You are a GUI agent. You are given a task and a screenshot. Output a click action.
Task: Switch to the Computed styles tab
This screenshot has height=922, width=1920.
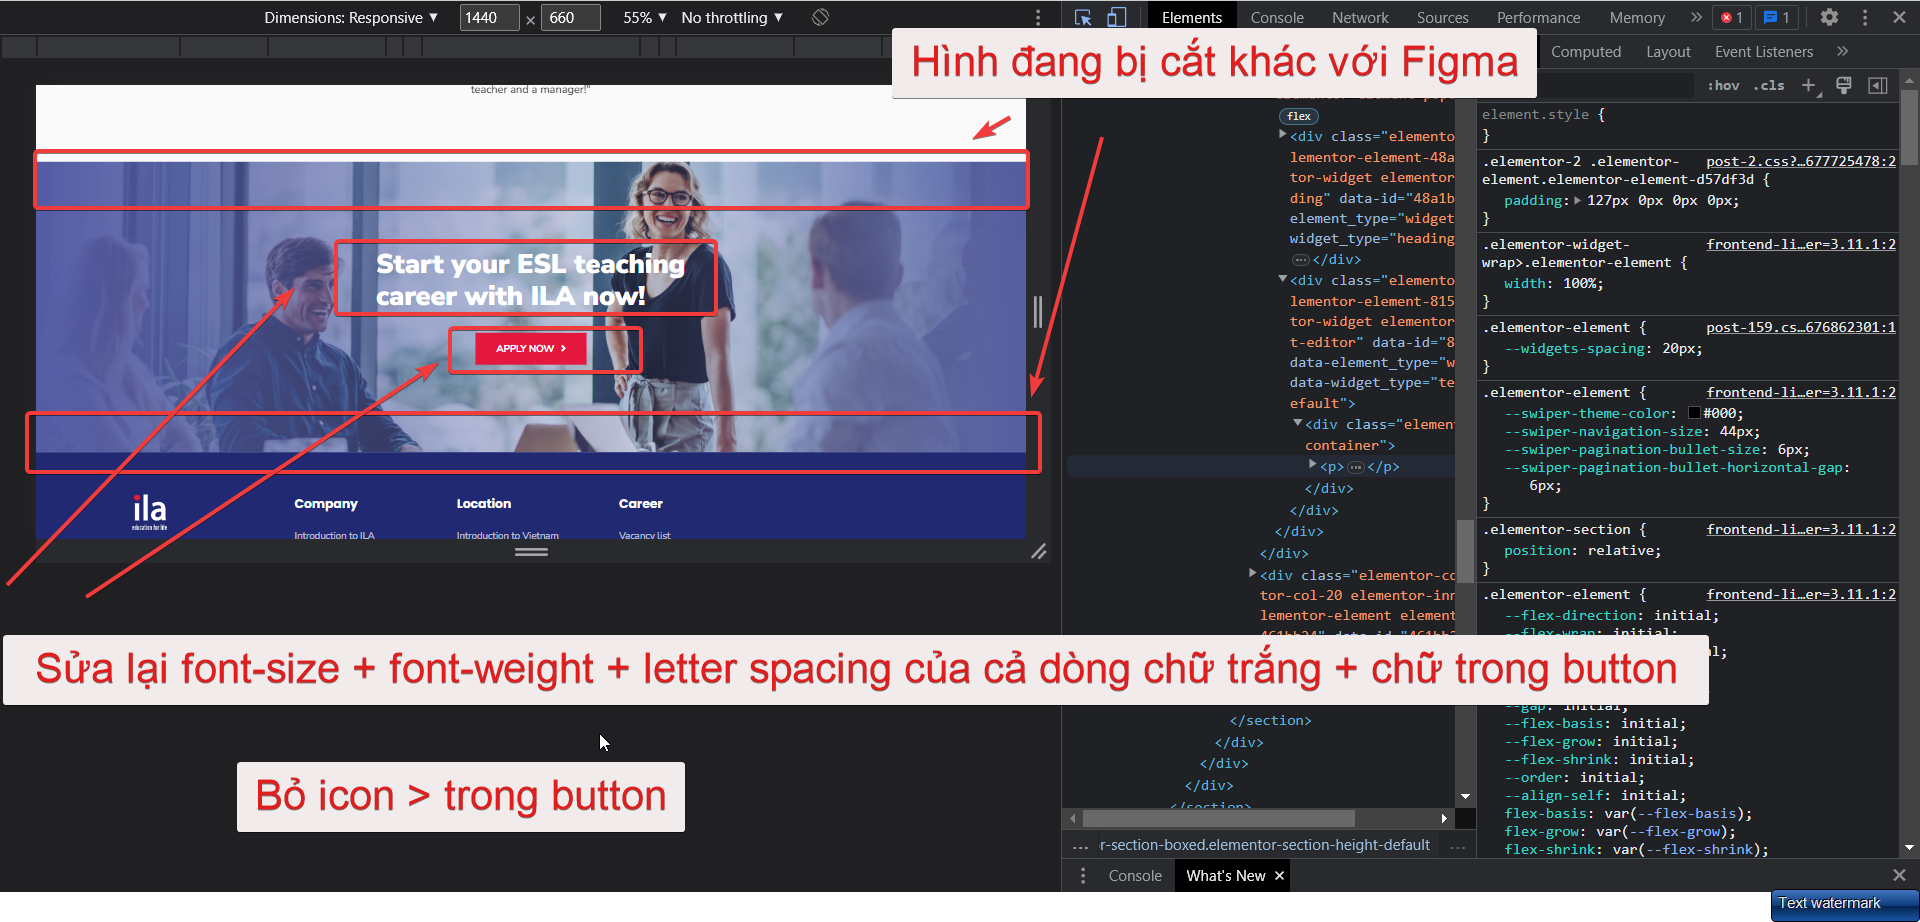point(1586,51)
